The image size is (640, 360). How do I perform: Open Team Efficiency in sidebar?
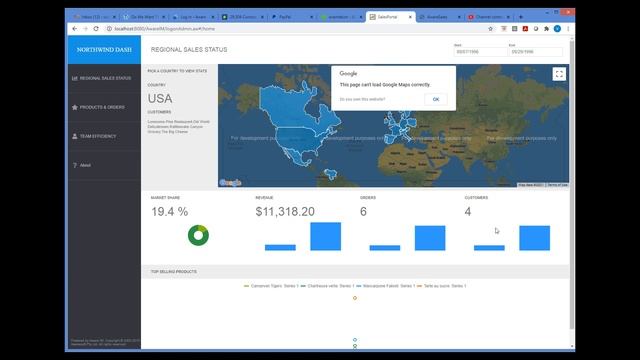click(104, 136)
